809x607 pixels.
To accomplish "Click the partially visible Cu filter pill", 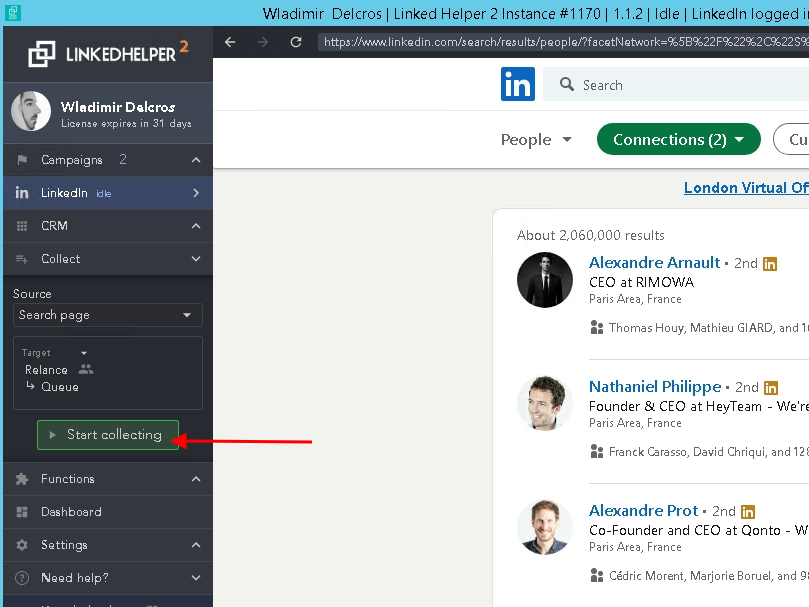I will pos(791,139).
